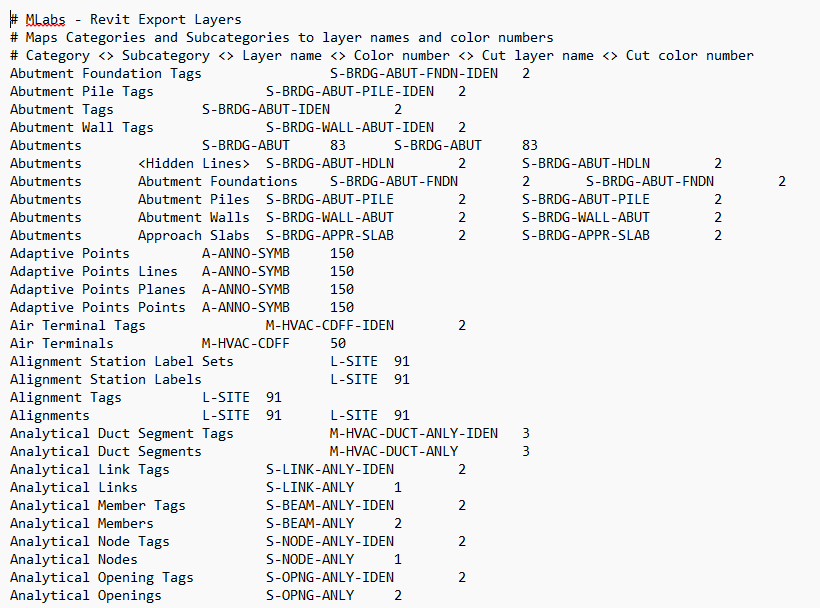Select the Adaptive Points line

tap(69, 253)
